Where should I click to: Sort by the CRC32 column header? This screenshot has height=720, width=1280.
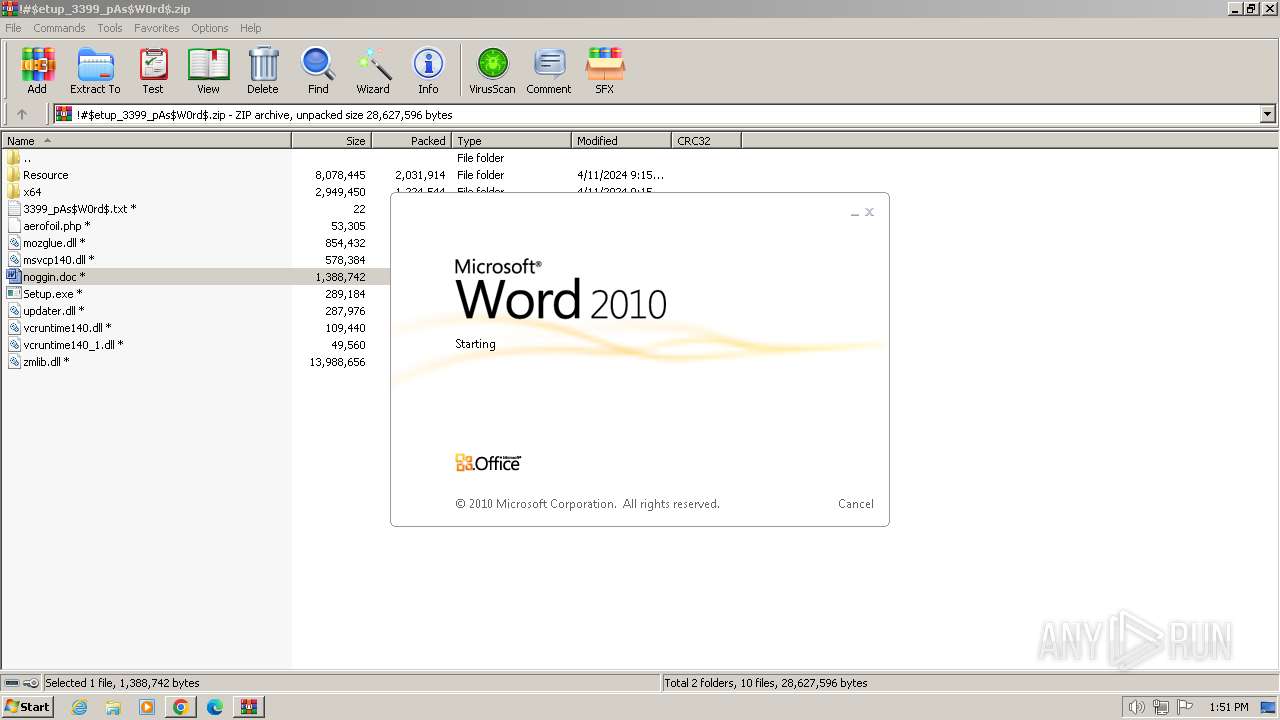coord(706,141)
